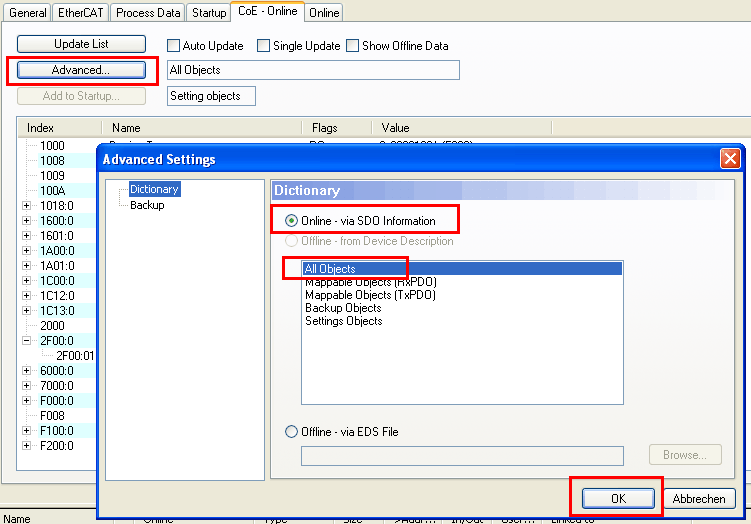Enable the Auto Update checkbox
Screen dimensions: 751x524
click(173, 46)
